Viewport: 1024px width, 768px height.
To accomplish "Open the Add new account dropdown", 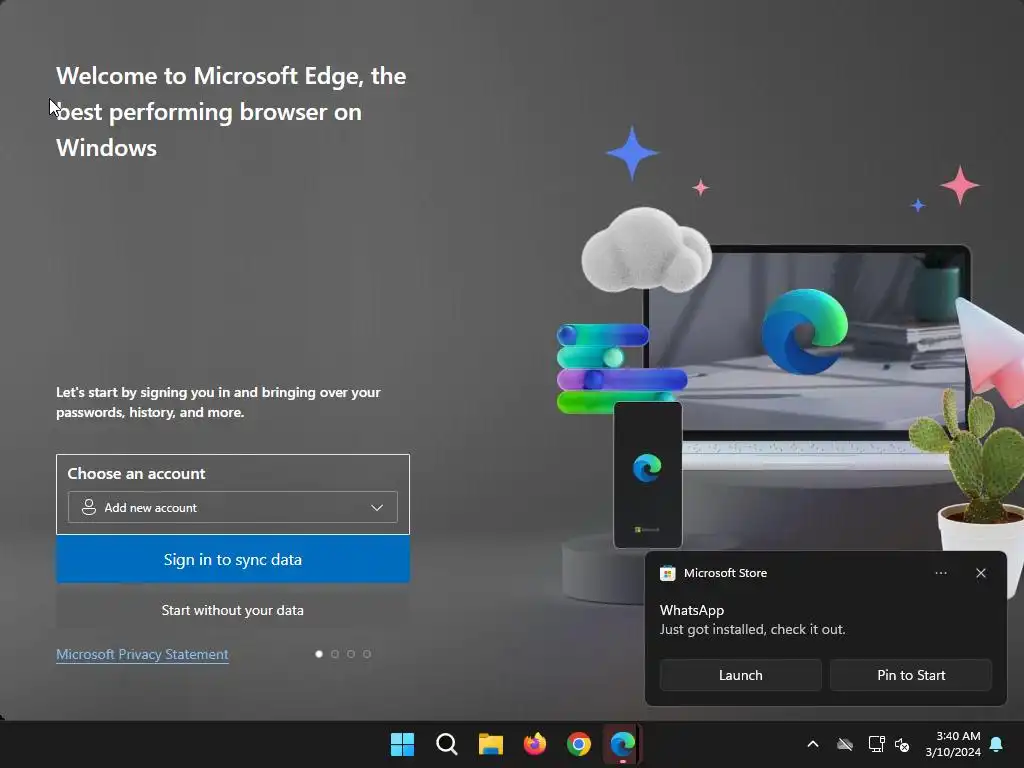I will tap(232, 507).
